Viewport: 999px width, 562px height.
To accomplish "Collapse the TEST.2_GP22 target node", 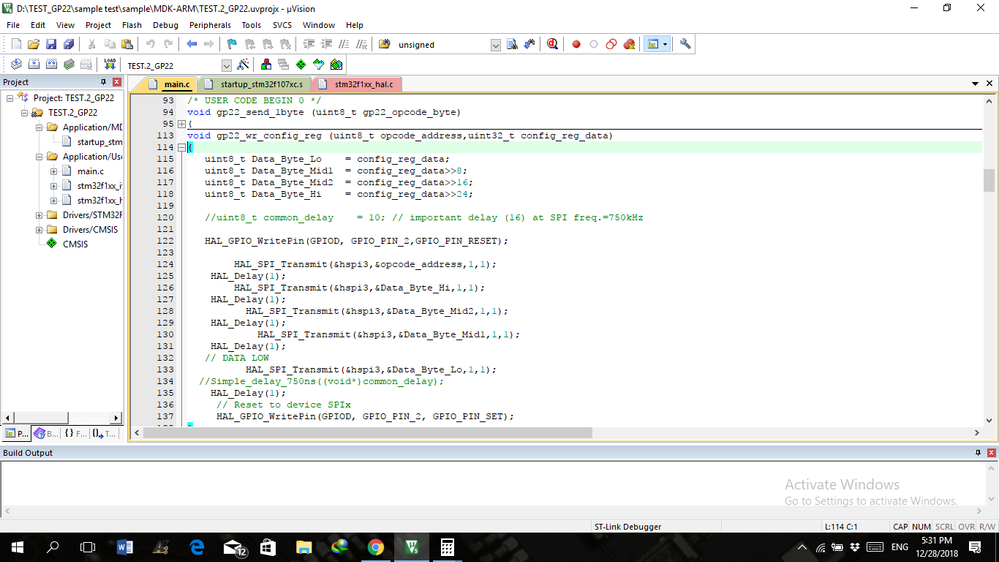I will 25,112.
